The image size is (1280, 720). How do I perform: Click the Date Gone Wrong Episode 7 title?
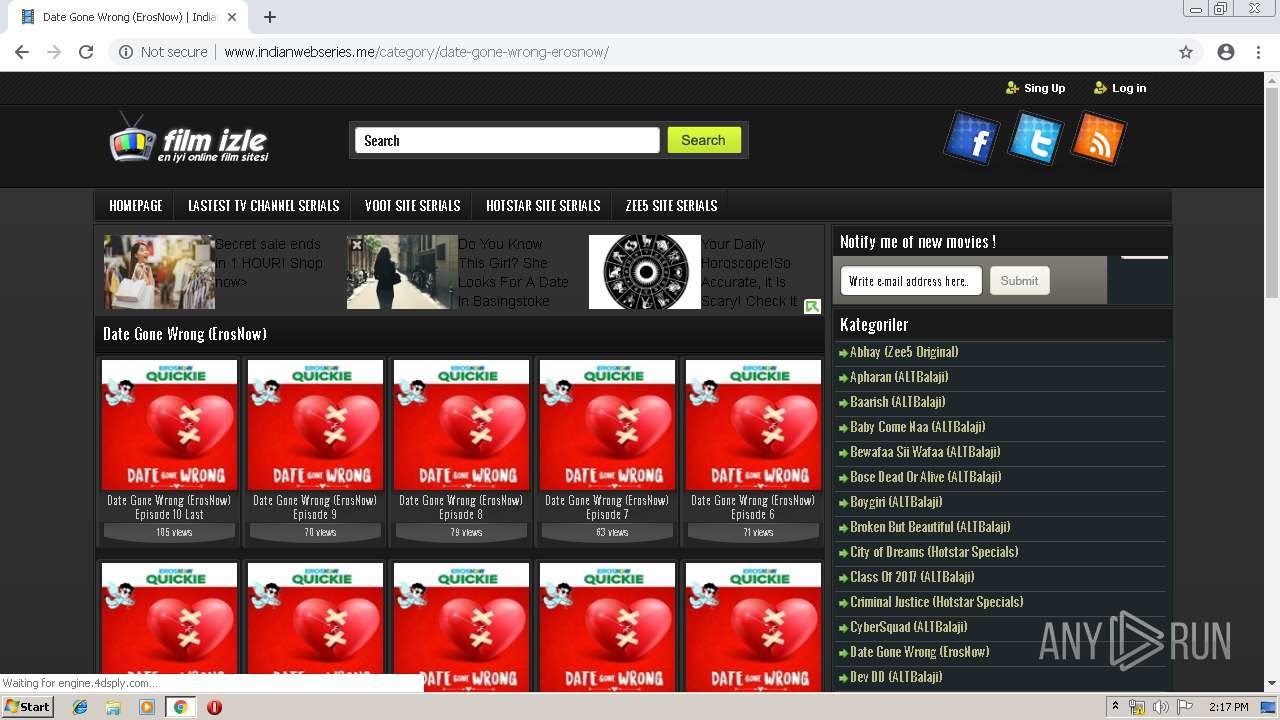607,507
